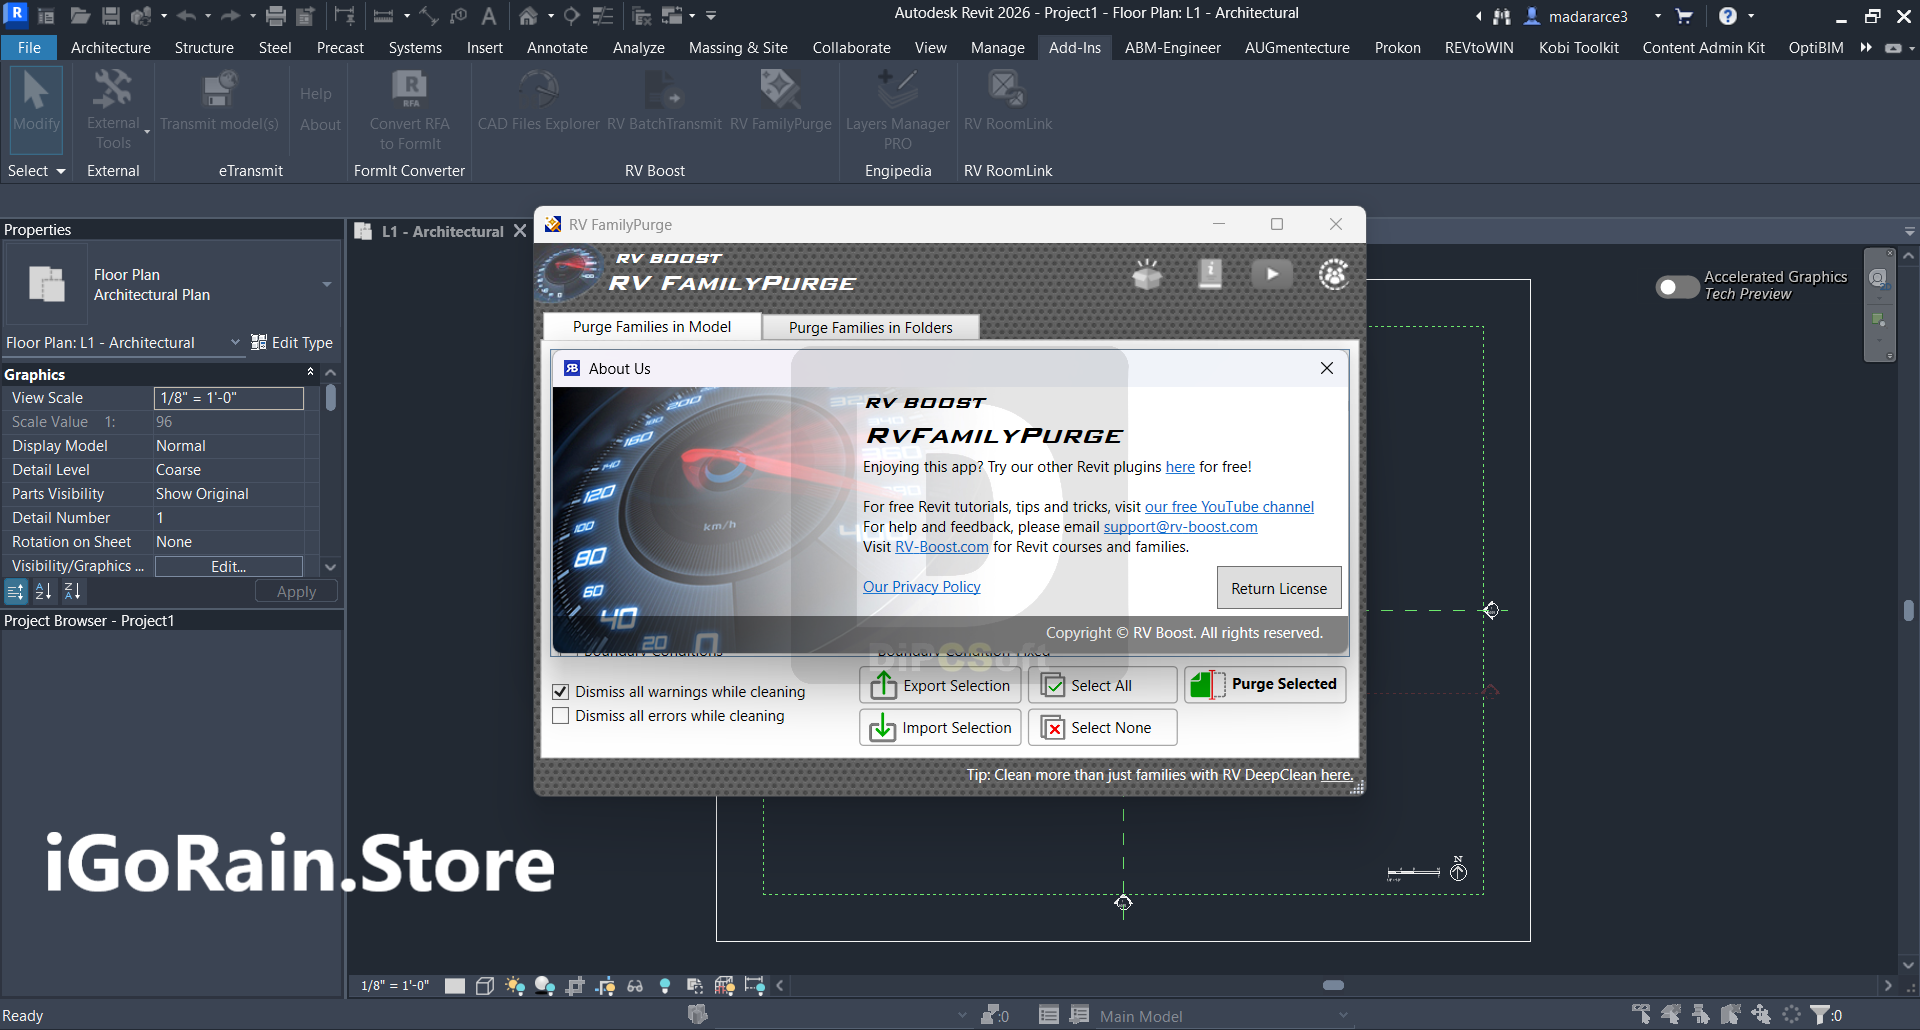Viewport: 1920px width, 1030px height.
Task: Click the sun path icon in view control bar
Action: [x=515, y=986]
